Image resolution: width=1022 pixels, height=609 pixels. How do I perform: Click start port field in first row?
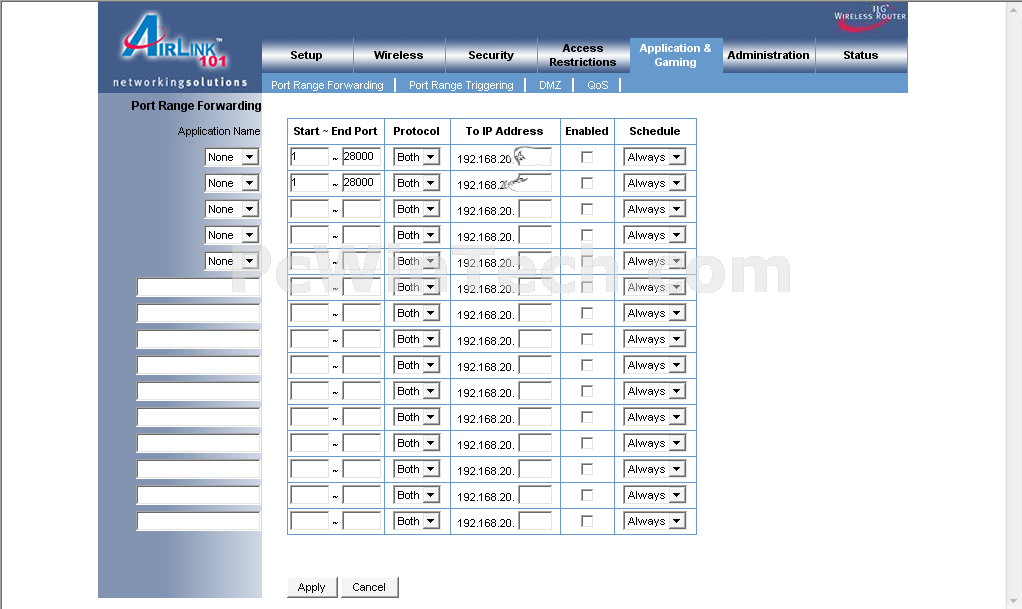(309, 156)
